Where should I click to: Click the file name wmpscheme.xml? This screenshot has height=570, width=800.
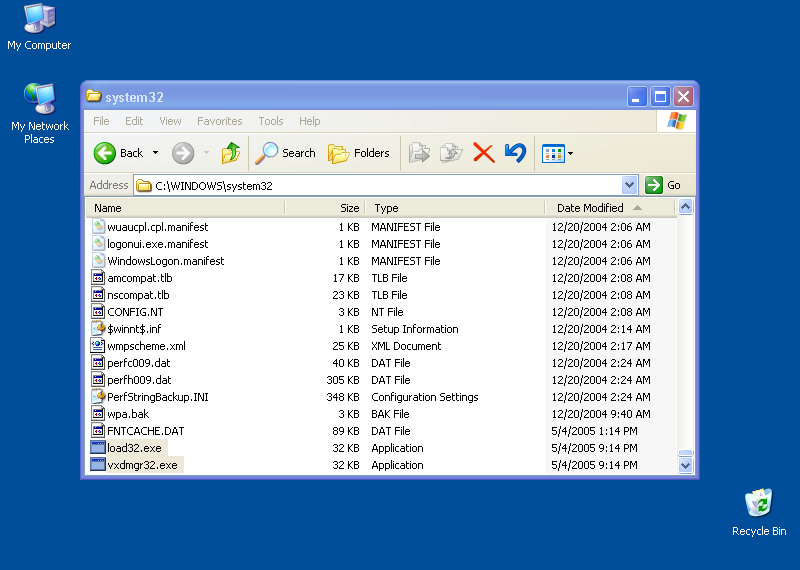coord(146,346)
